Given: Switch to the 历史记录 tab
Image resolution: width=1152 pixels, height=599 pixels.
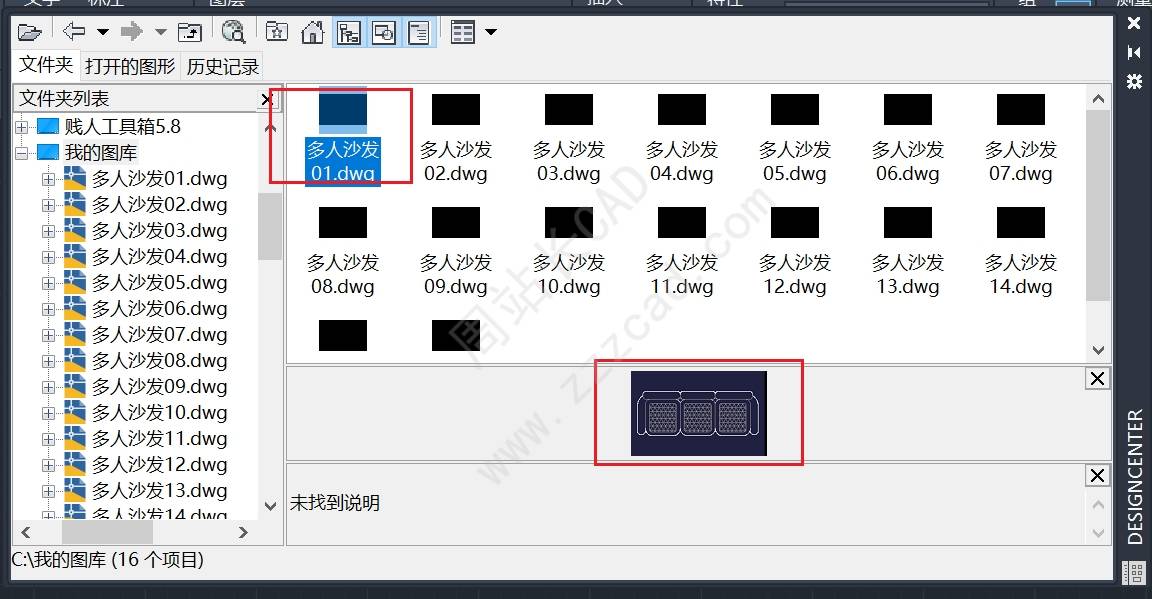Looking at the screenshot, I should 222,67.
